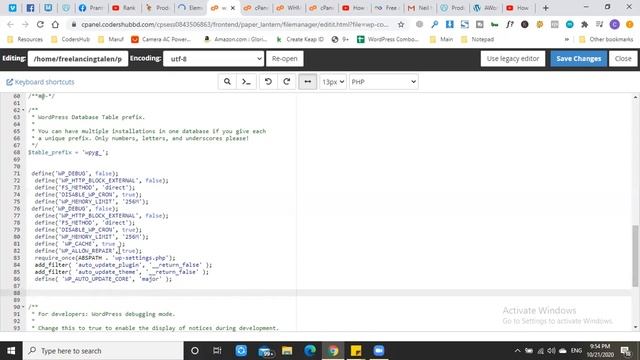Screen dimensions: 640x360
Task: Open the PHP language mode dropdown
Action: [384, 82]
